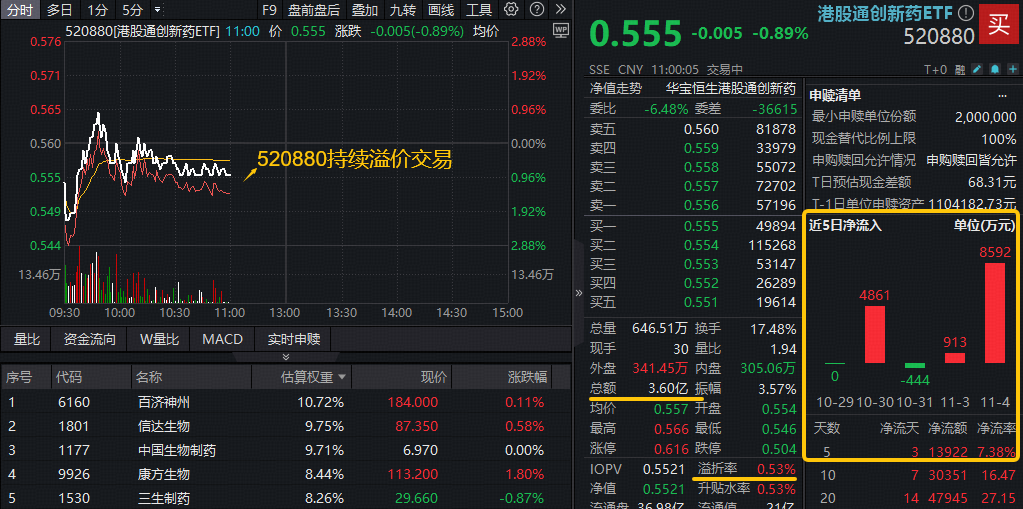Open the help question mark icon

(x=536, y=10)
